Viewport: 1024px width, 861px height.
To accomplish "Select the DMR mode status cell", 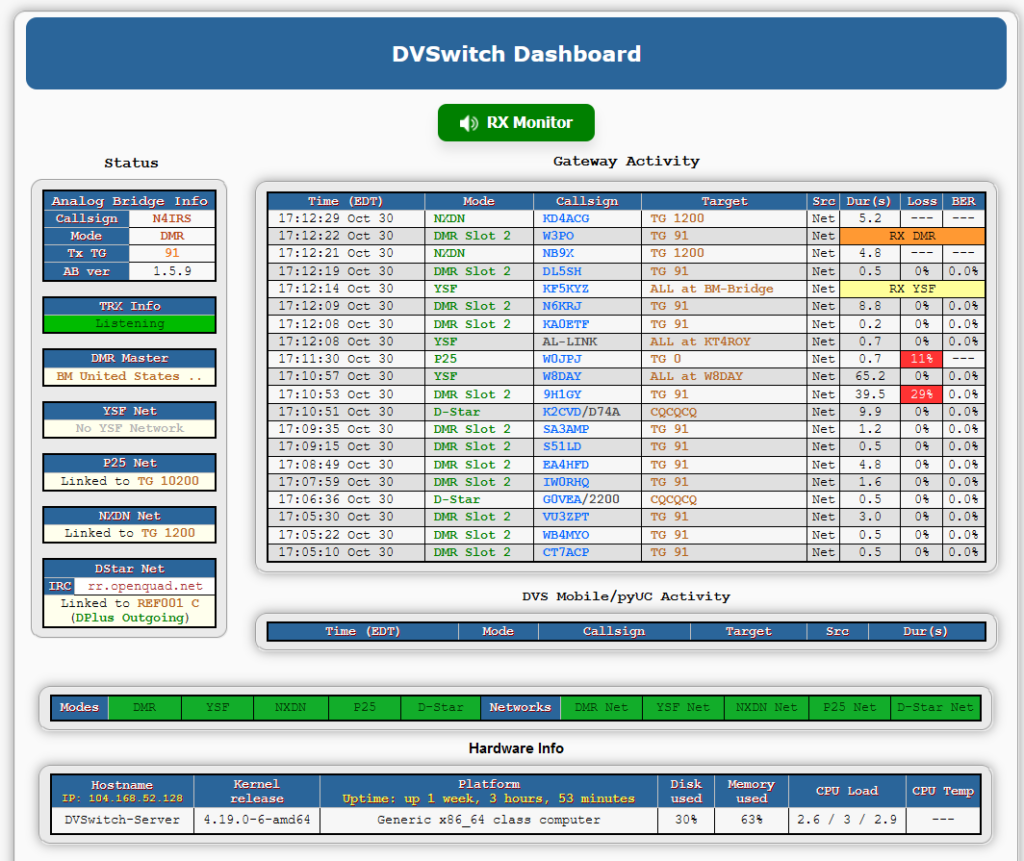I will (144, 707).
